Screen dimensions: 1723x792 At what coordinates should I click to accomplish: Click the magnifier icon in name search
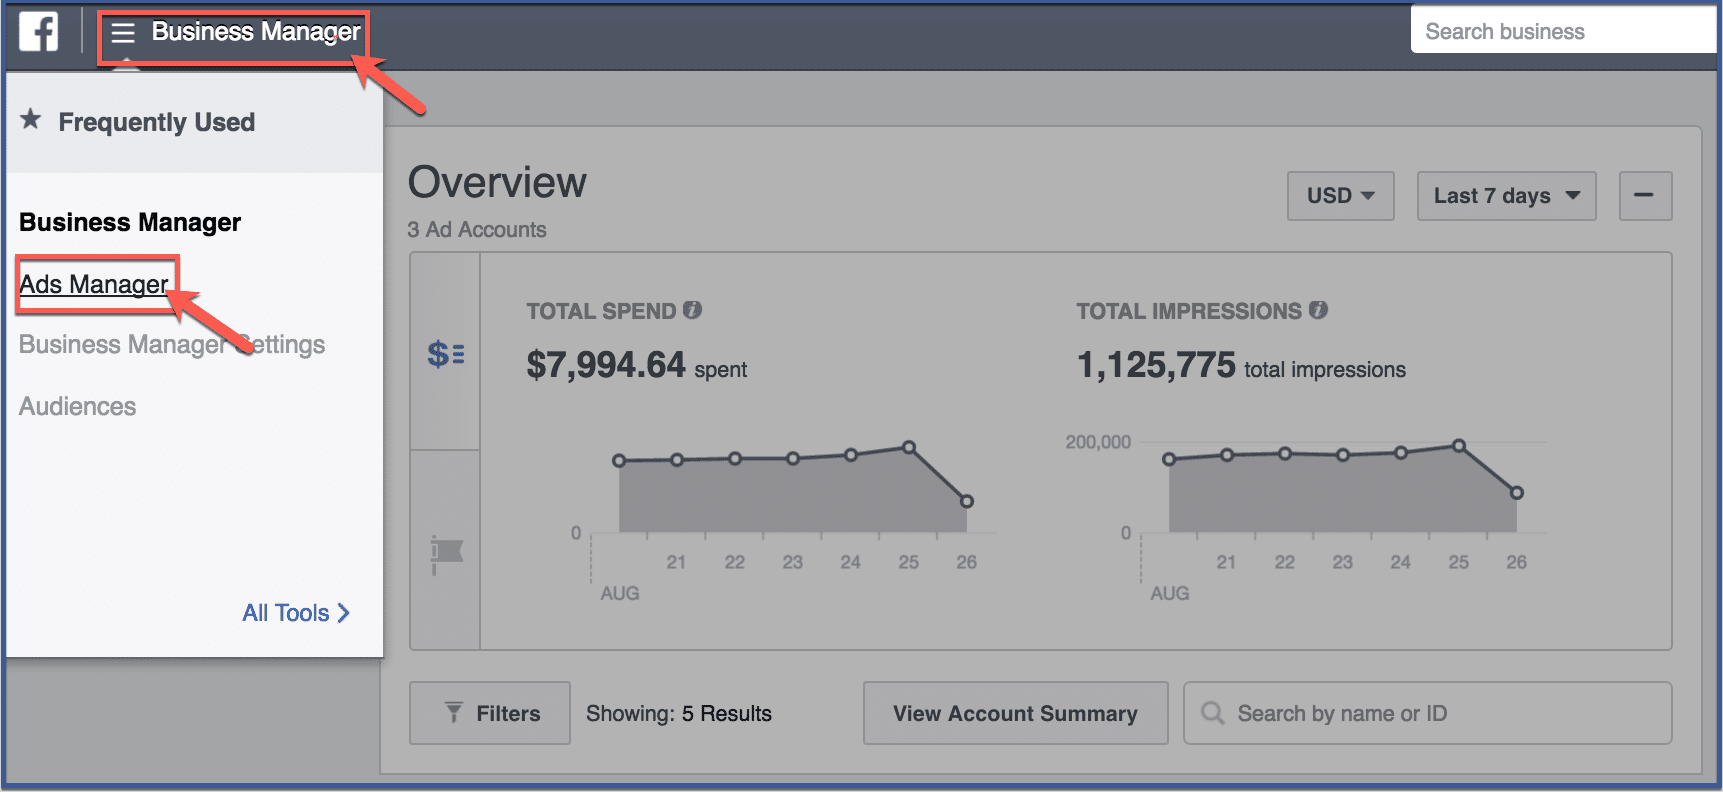click(1213, 713)
